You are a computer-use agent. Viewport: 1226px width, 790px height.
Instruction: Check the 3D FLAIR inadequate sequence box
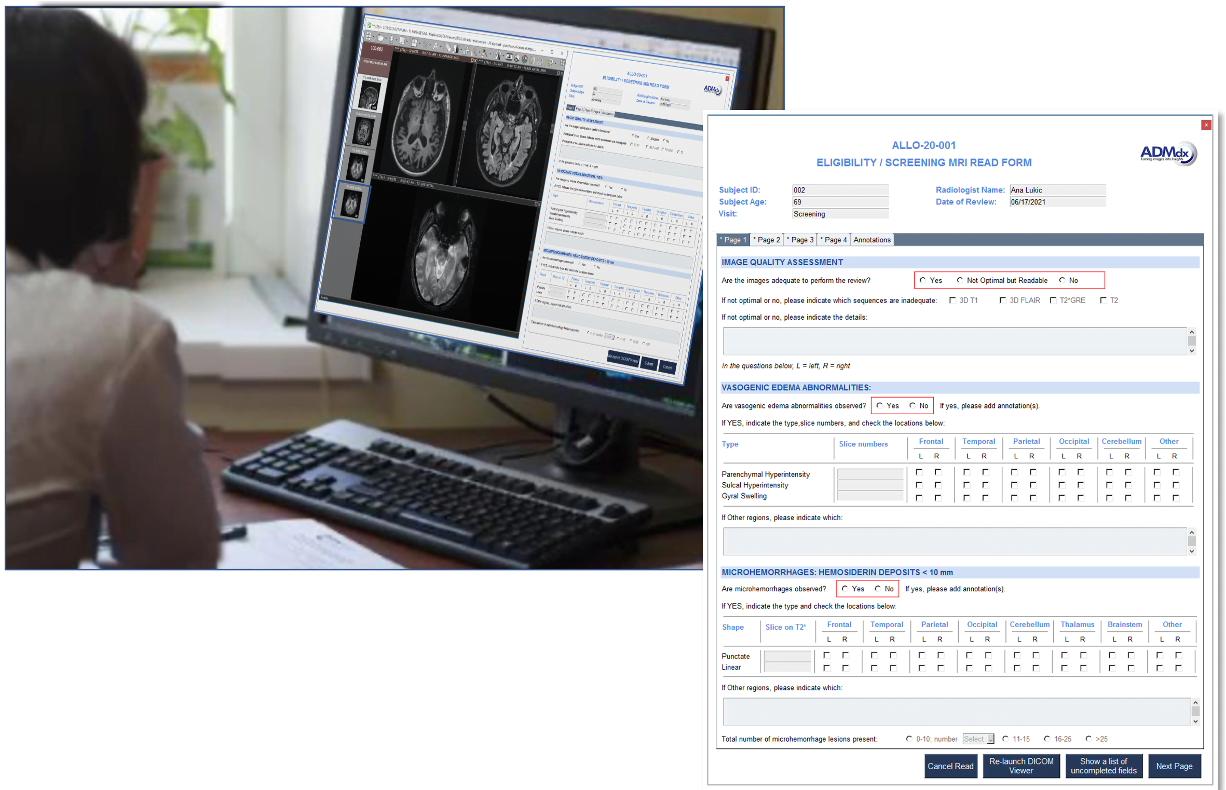[1003, 301]
